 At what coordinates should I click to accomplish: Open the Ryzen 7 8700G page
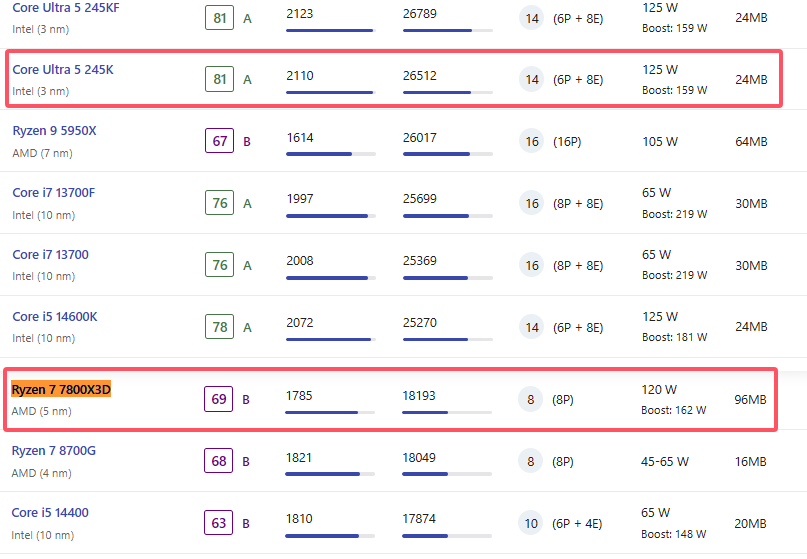coord(54,451)
